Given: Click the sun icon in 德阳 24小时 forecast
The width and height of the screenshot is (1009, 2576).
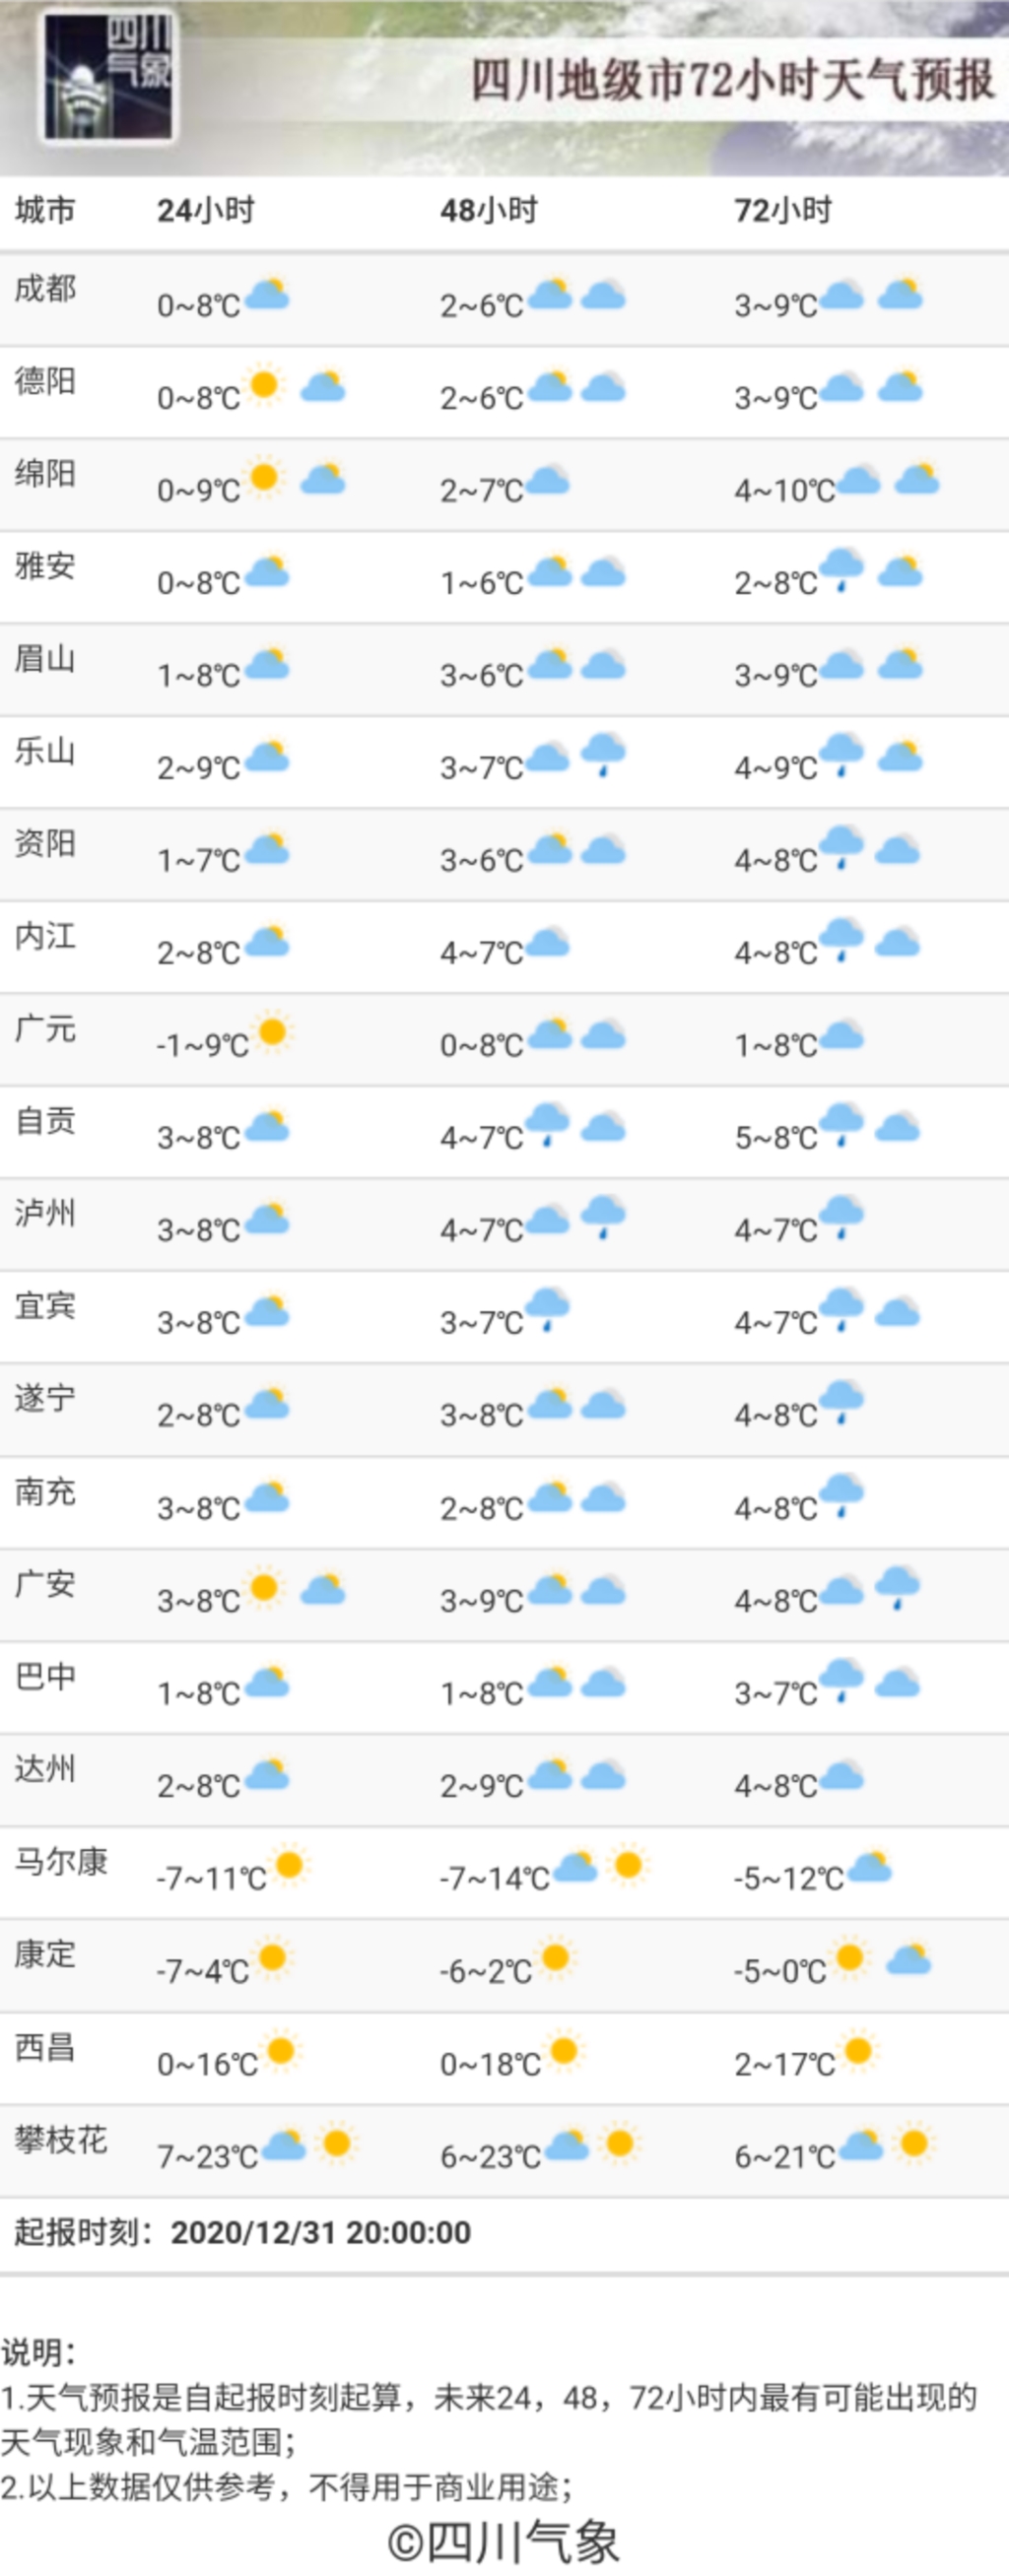Looking at the screenshot, I should point(264,385).
